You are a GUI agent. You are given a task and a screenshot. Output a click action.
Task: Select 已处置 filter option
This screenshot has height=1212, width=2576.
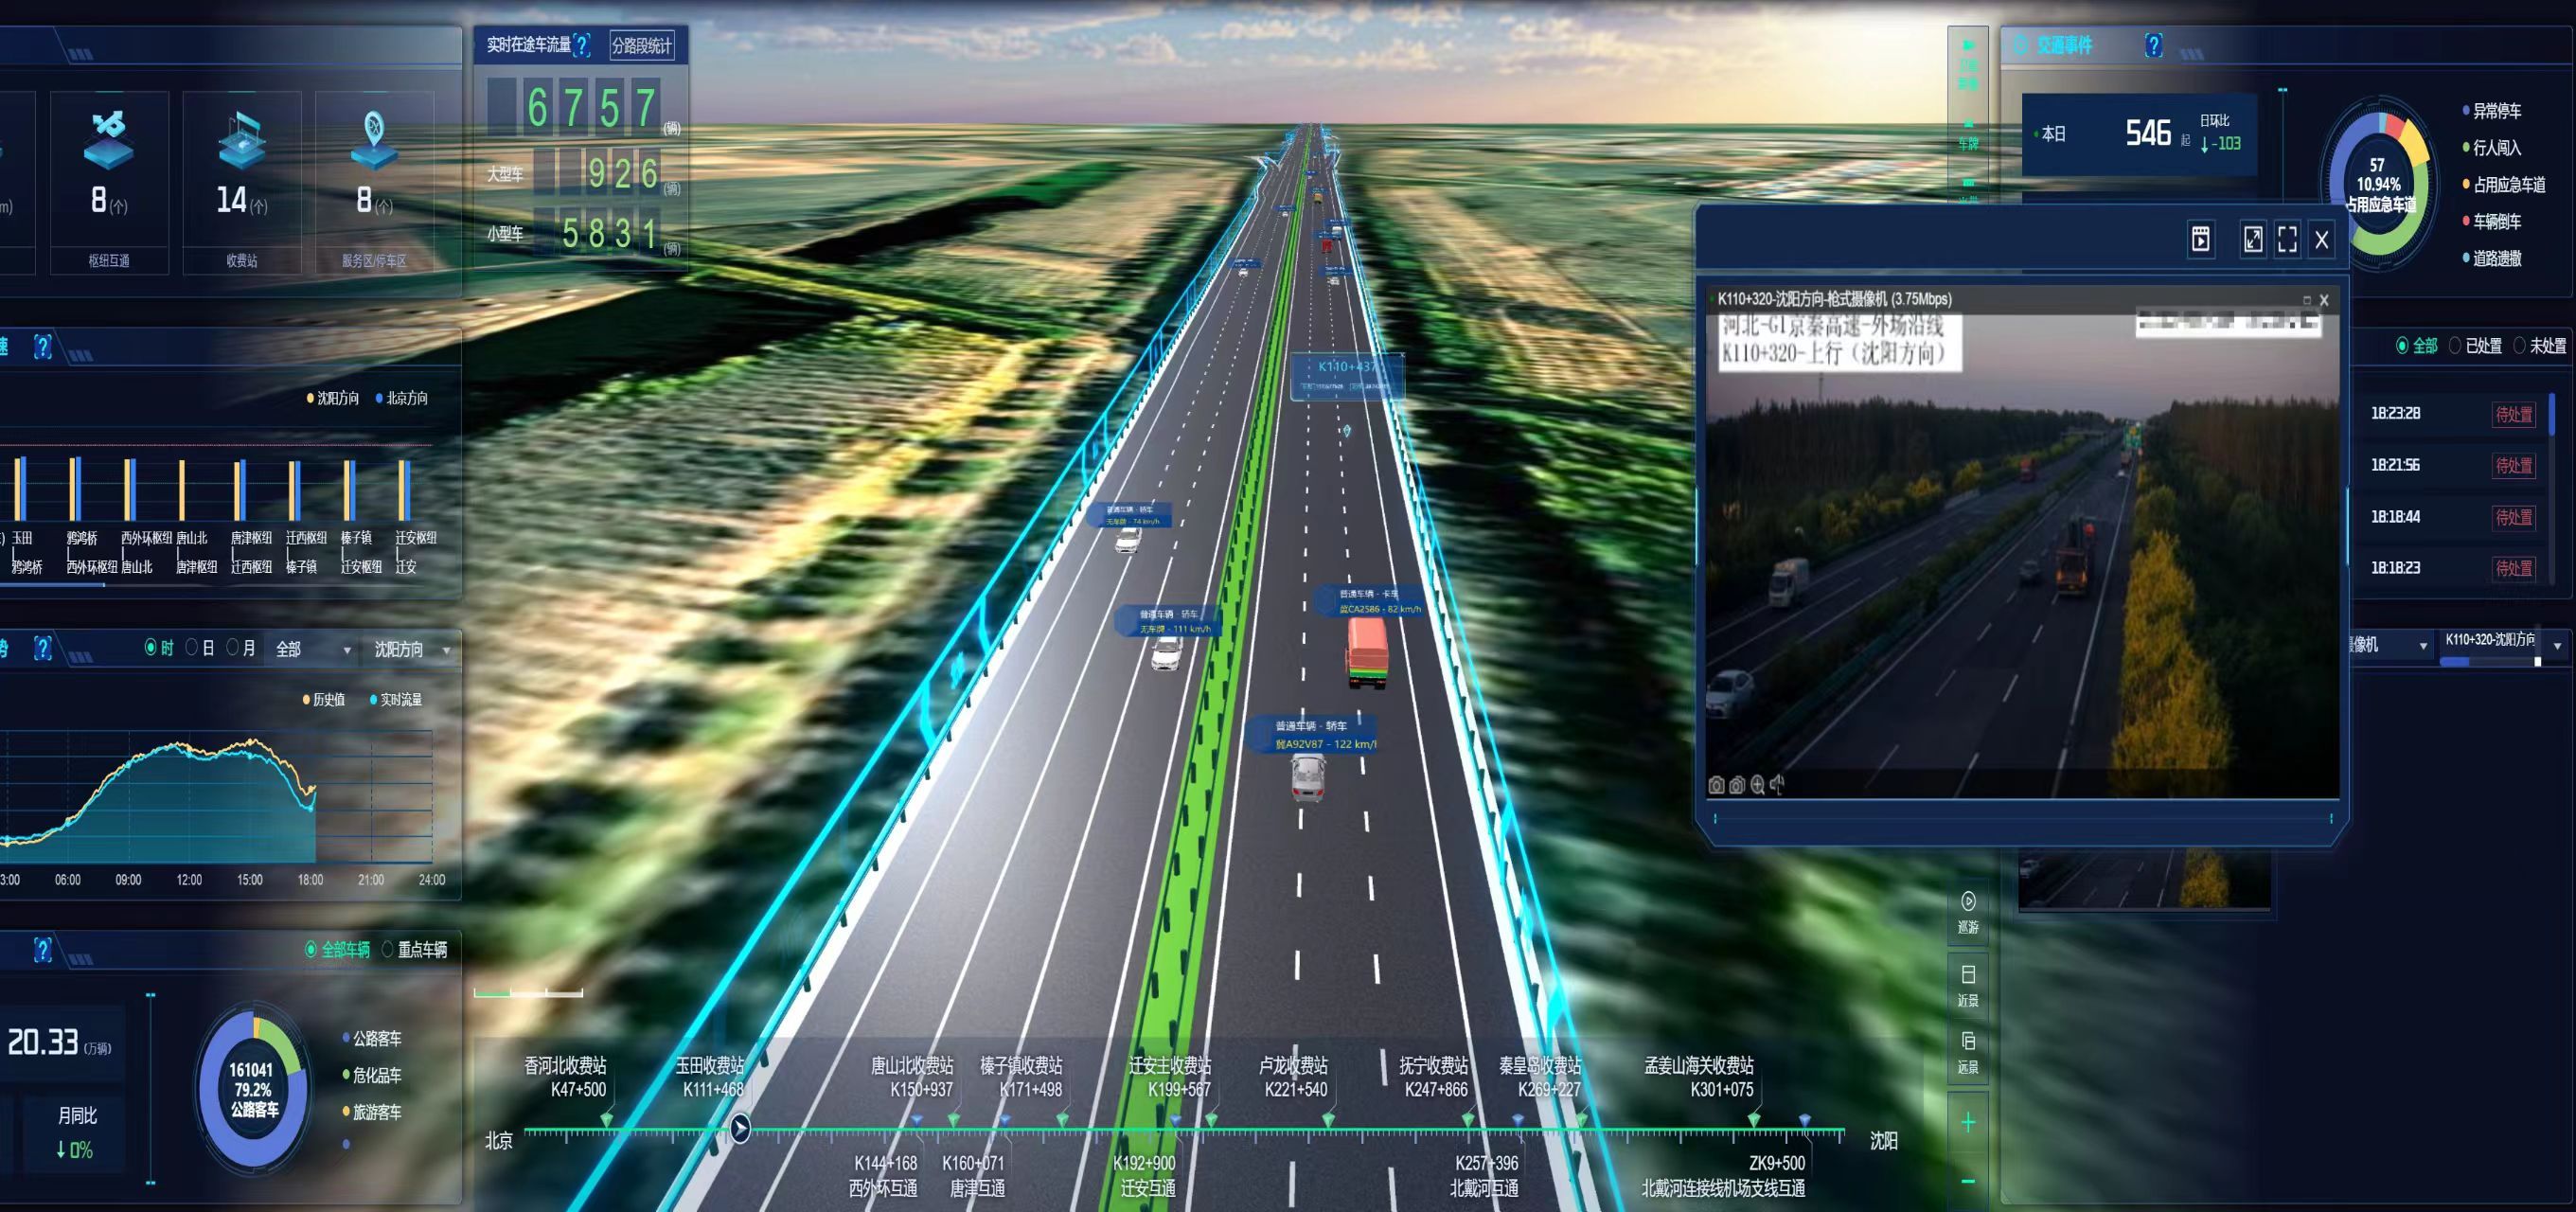(2455, 346)
